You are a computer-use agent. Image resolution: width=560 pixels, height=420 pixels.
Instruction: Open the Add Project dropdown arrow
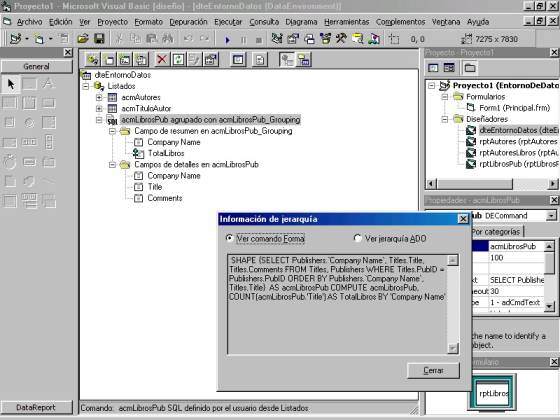point(27,39)
